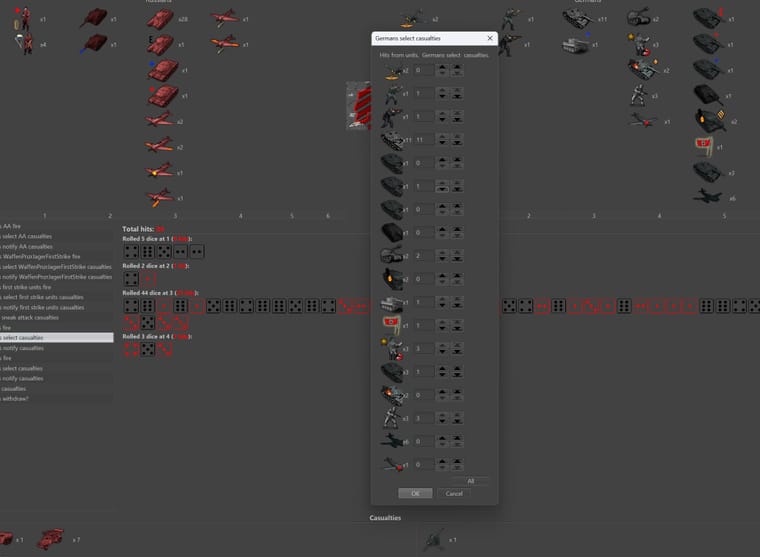The height and width of the screenshot is (557, 760).
Task: Click the mortar infantry x3 icon in dialog
Action: click(x=392, y=418)
